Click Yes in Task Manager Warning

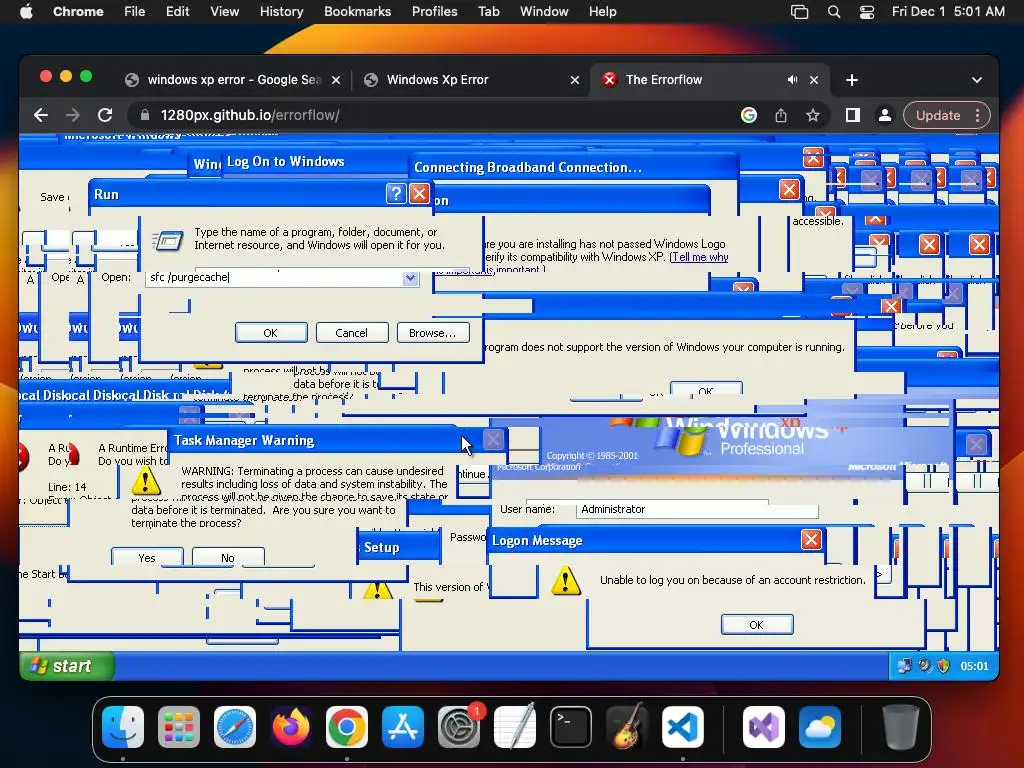coord(147,557)
